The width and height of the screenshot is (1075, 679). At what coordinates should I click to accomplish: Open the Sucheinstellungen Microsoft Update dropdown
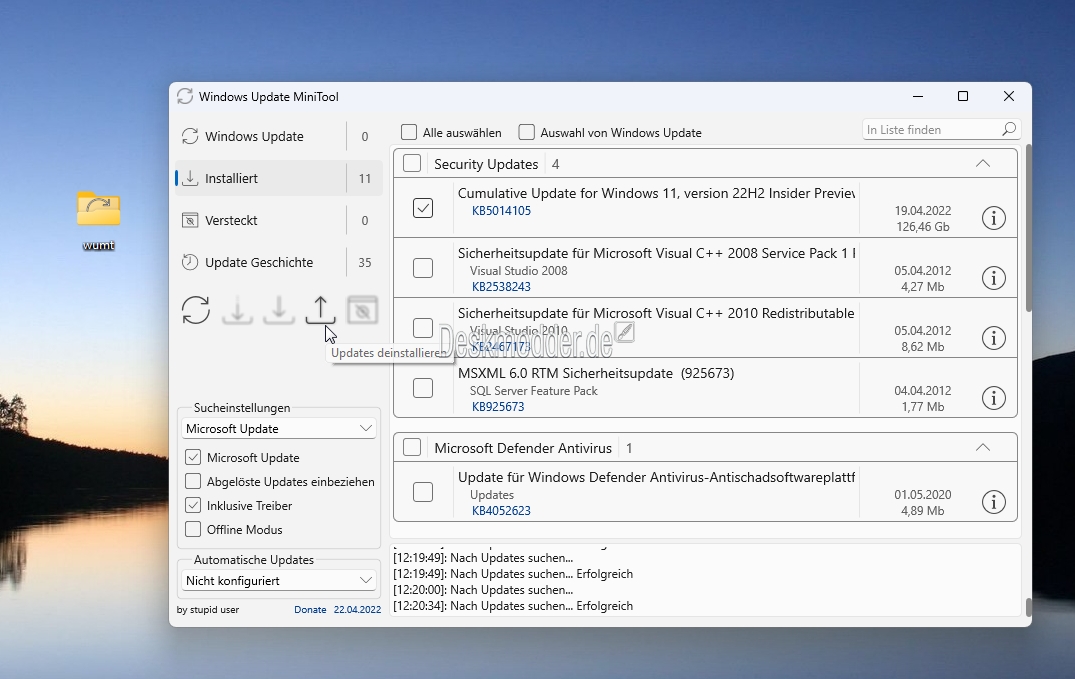click(x=279, y=429)
